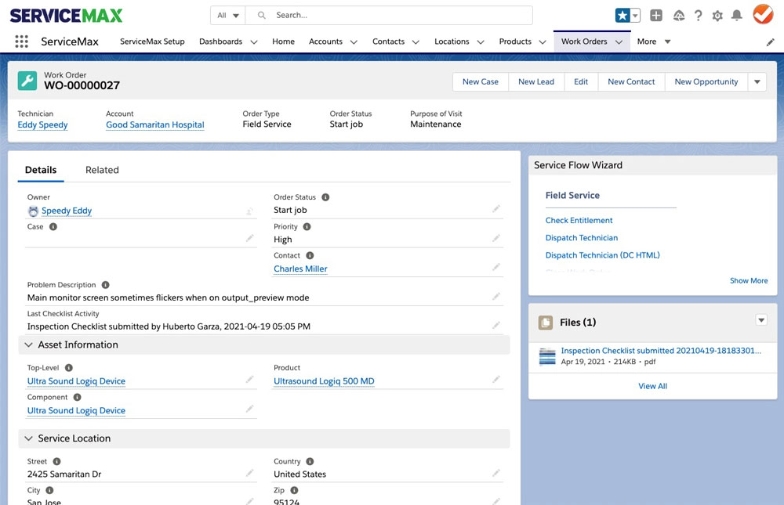Click the Component field info icon
784x505 pixels.
(x=77, y=398)
